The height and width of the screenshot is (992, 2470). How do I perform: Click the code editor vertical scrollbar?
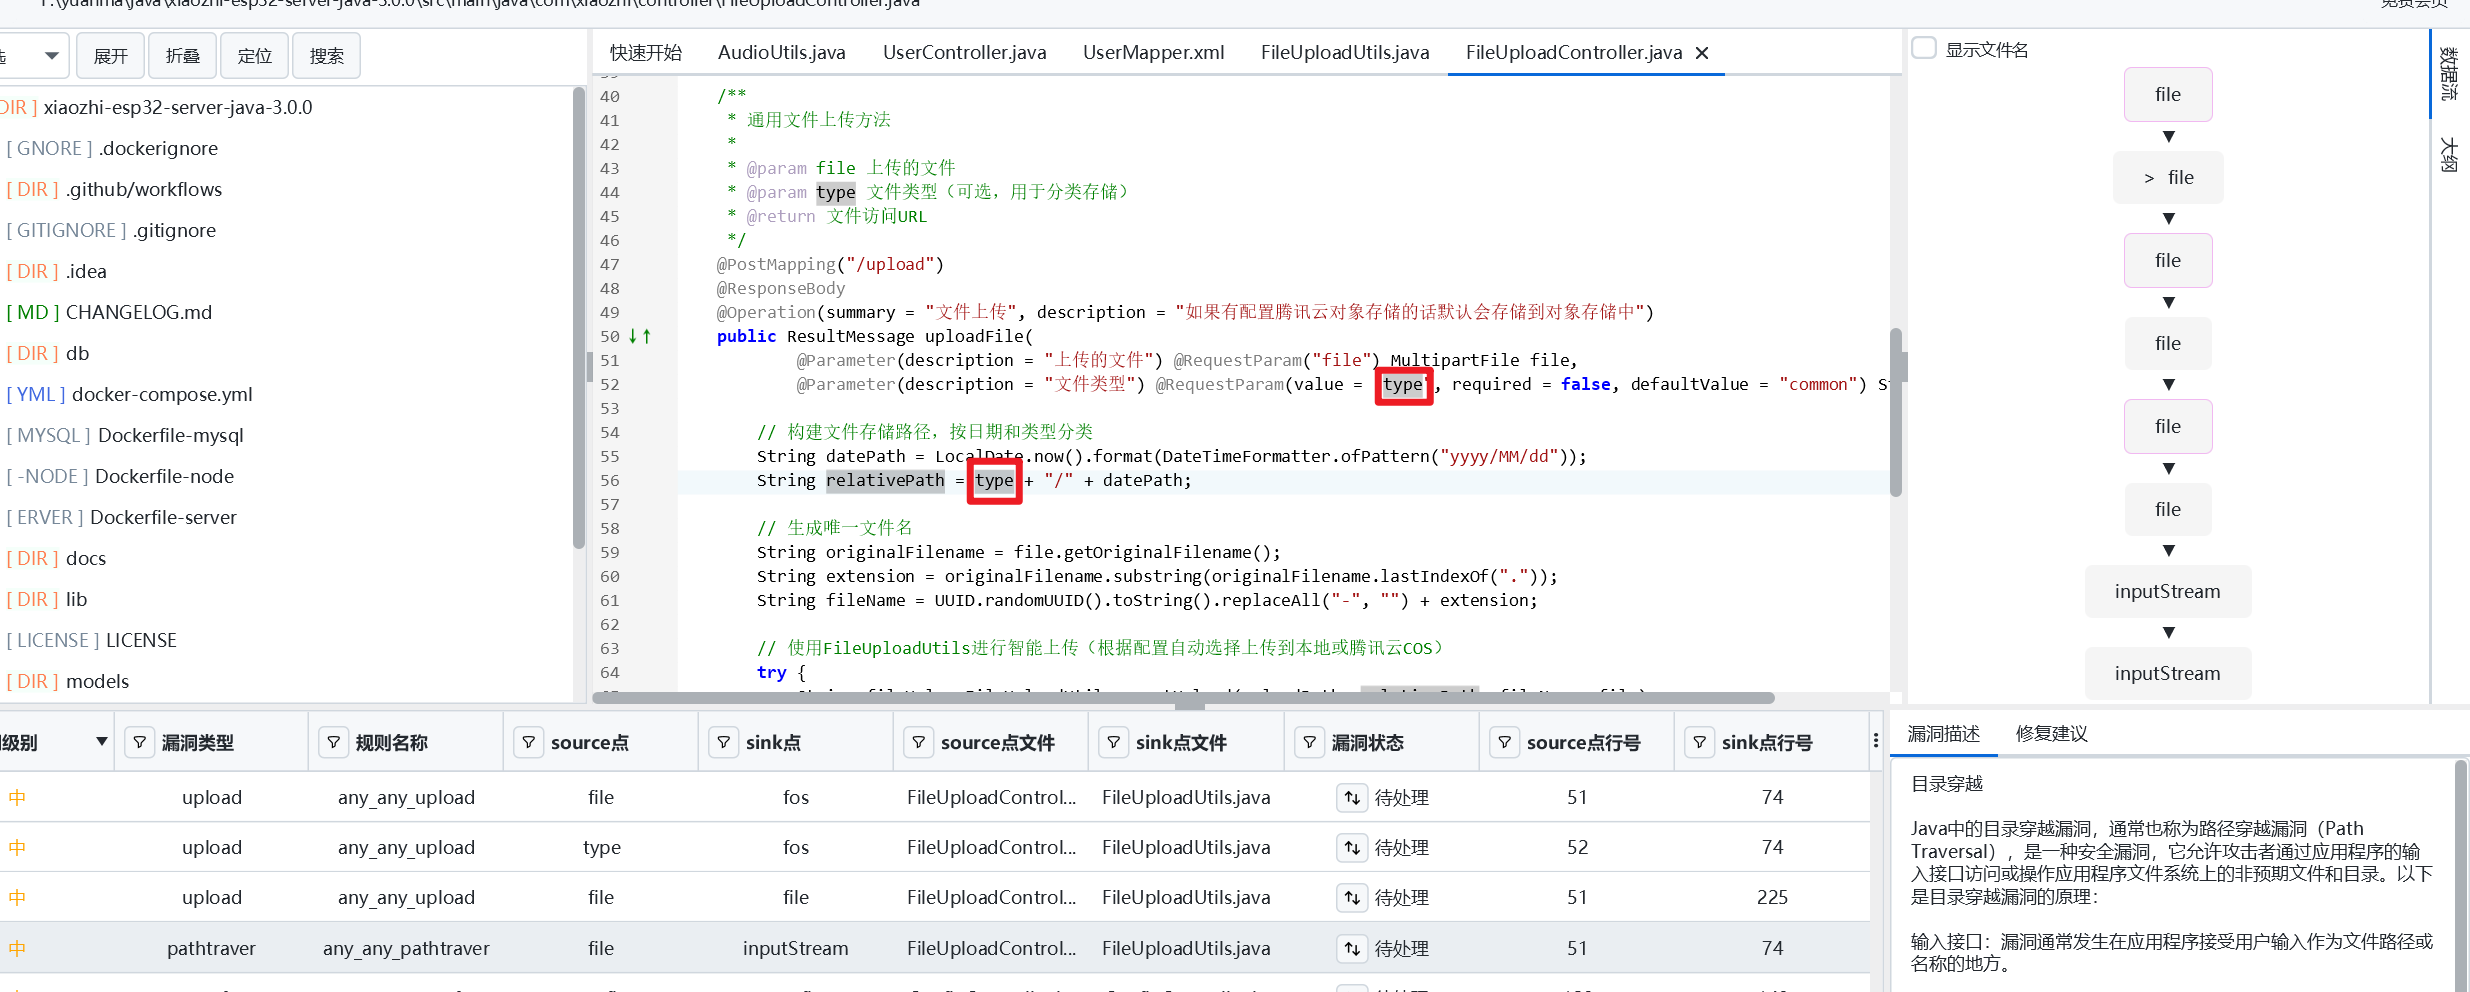click(1895, 412)
